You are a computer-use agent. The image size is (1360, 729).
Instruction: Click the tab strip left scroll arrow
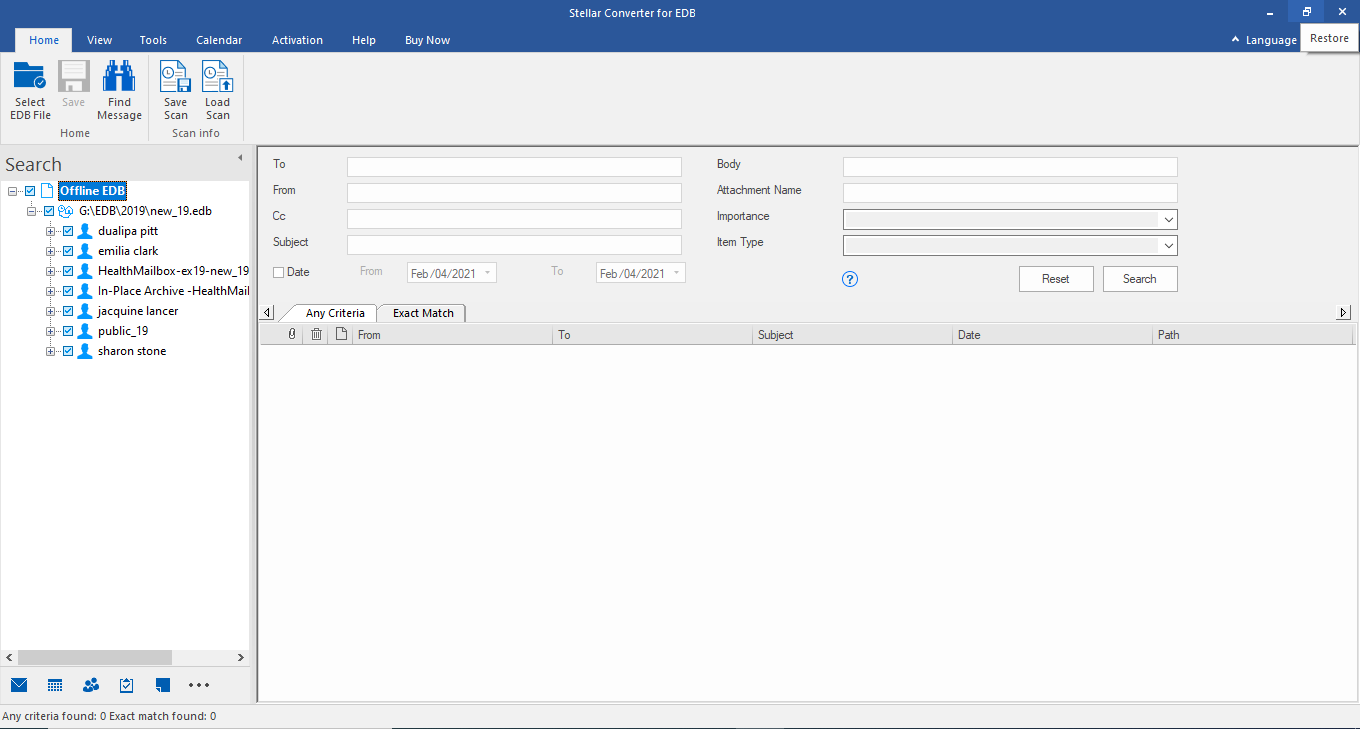click(267, 313)
